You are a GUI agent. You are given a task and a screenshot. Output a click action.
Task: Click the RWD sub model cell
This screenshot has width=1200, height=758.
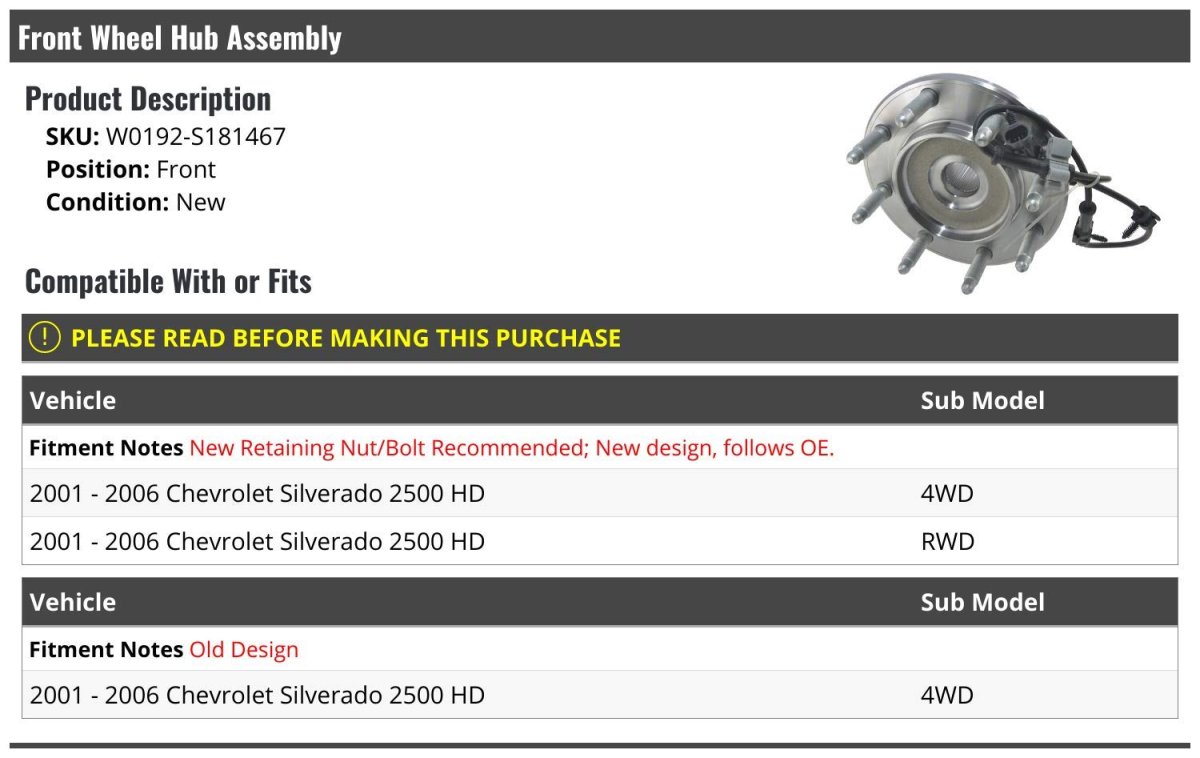coord(947,542)
